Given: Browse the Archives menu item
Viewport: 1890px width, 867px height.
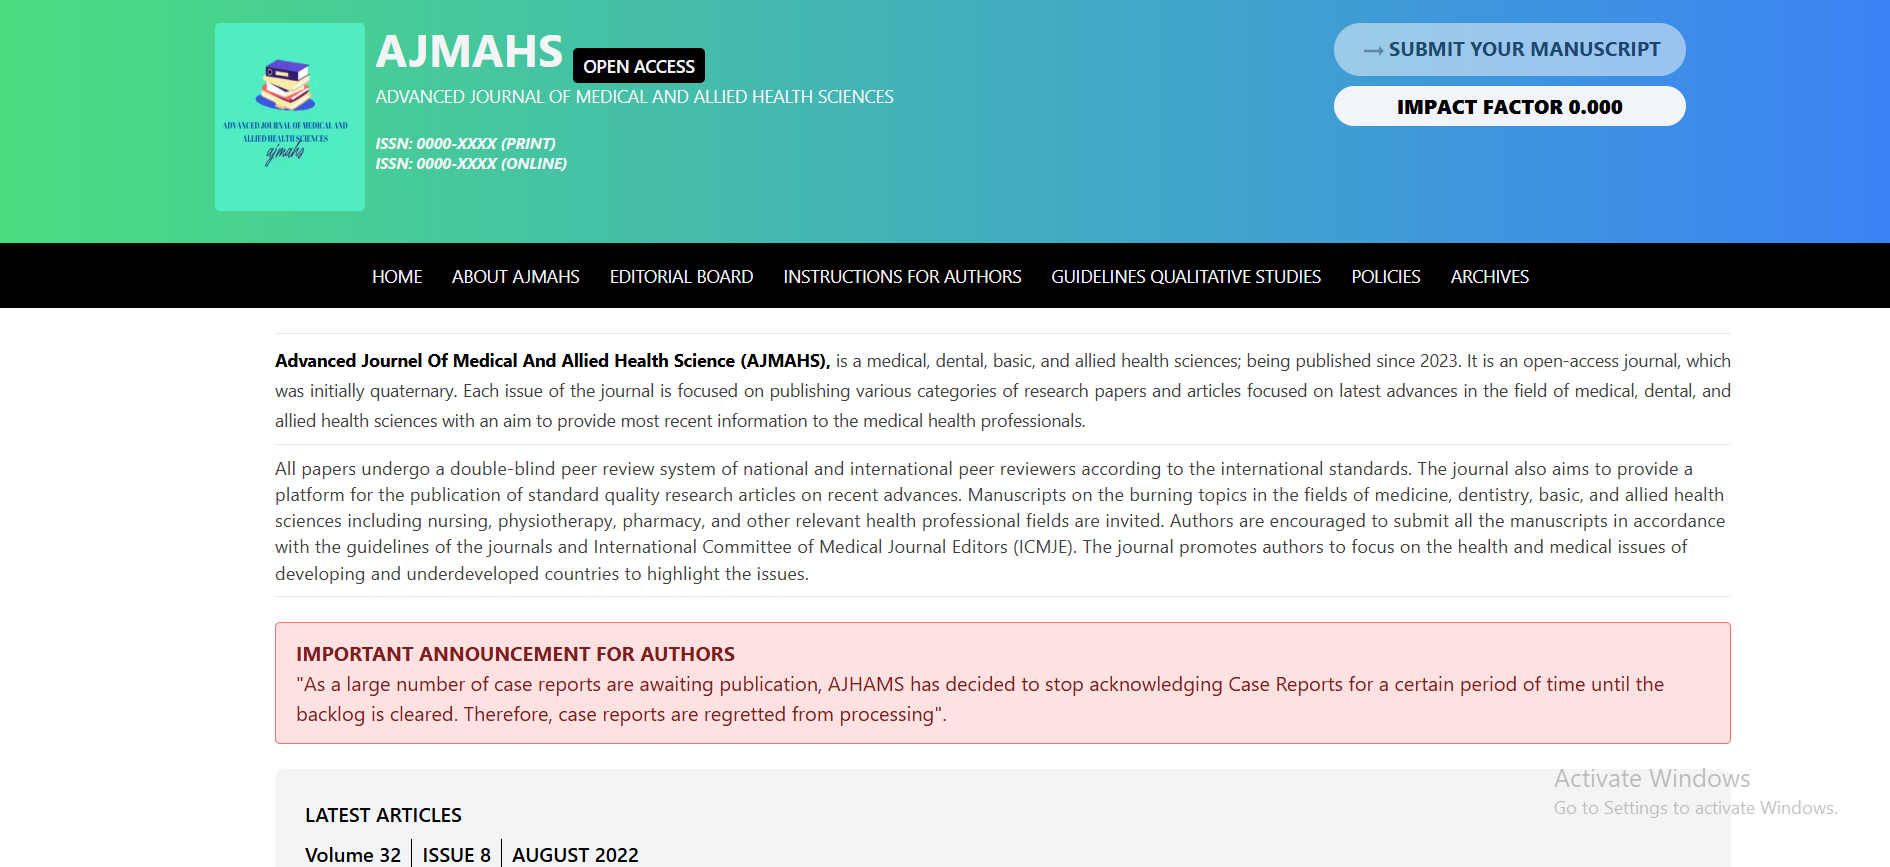Looking at the screenshot, I should 1490,277.
